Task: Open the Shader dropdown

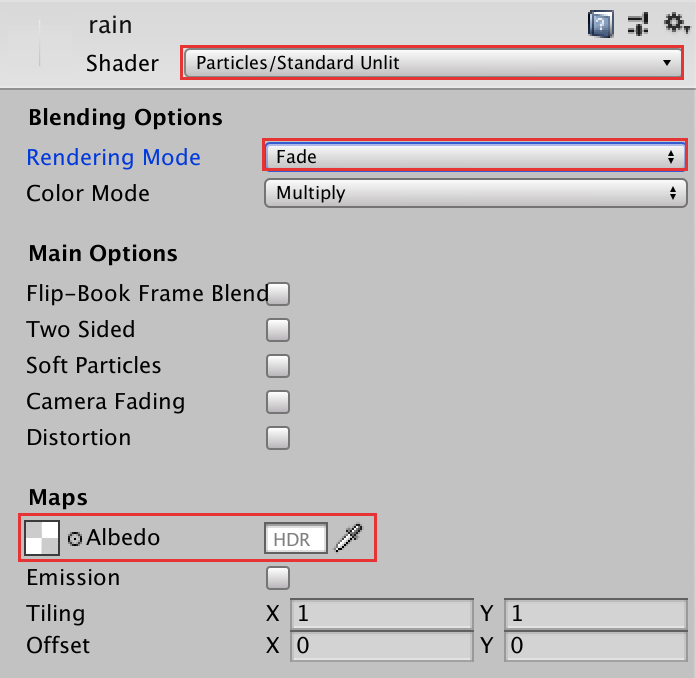Action: [433, 63]
